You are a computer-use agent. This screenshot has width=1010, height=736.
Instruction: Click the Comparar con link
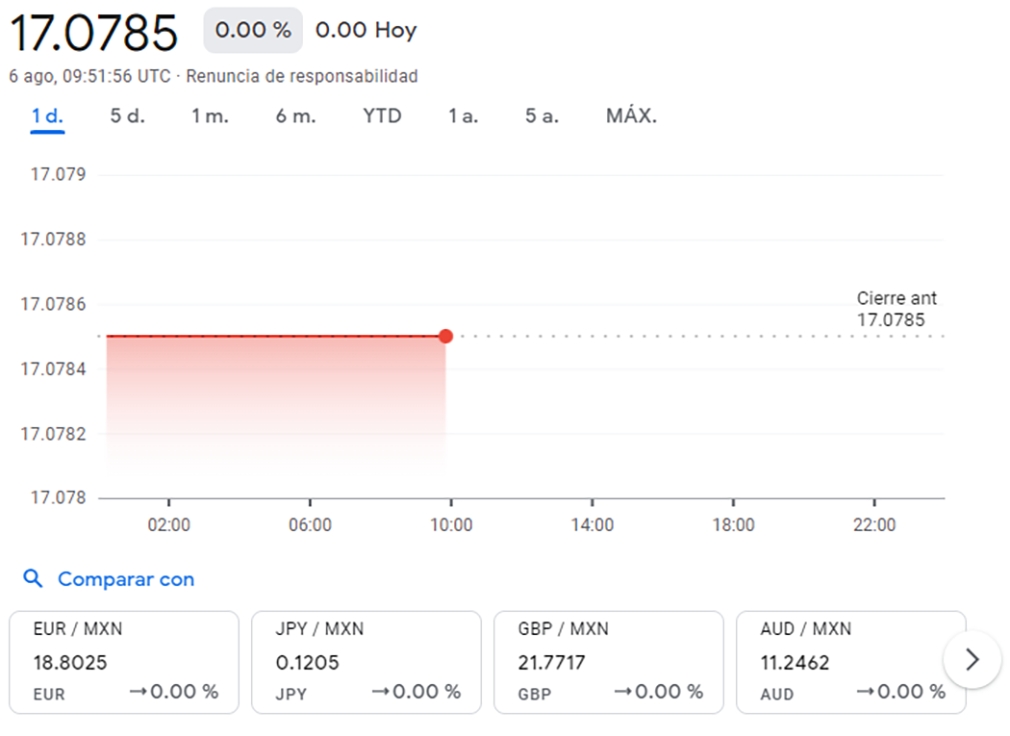(x=126, y=579)
